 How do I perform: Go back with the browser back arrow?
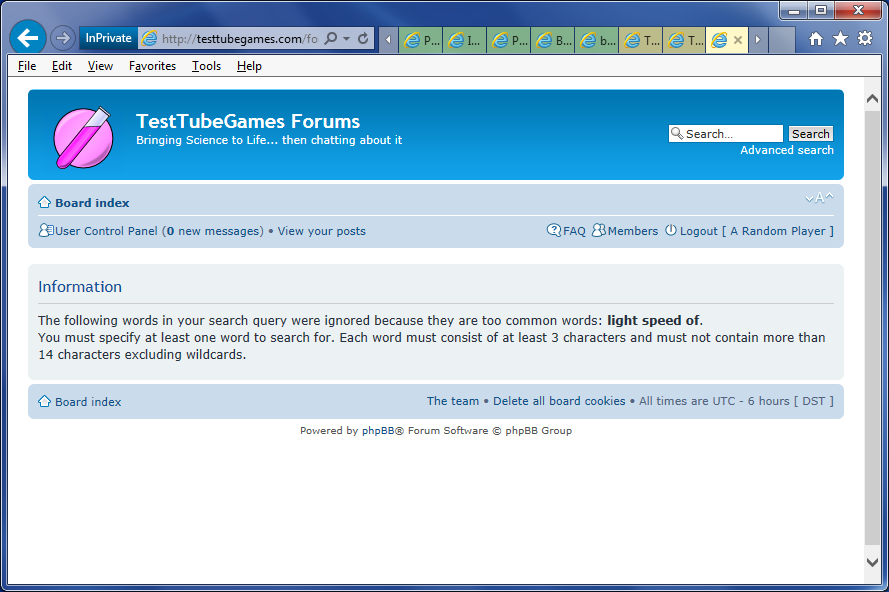[x=27, y=38]
